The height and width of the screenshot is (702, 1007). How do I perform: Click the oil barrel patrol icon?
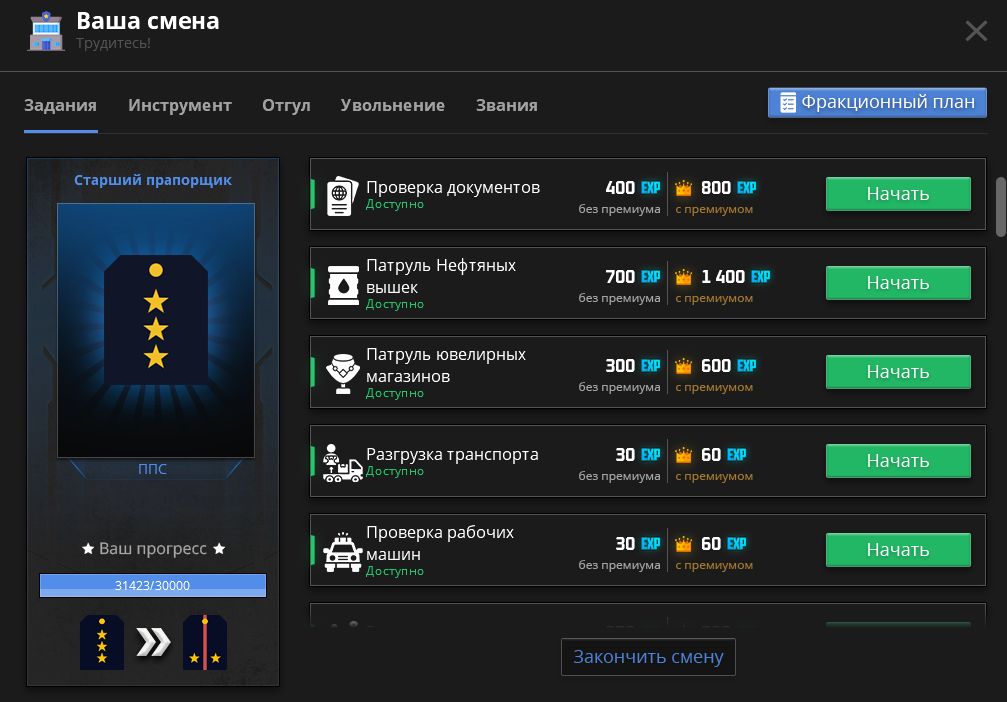(x=342, y=283)
